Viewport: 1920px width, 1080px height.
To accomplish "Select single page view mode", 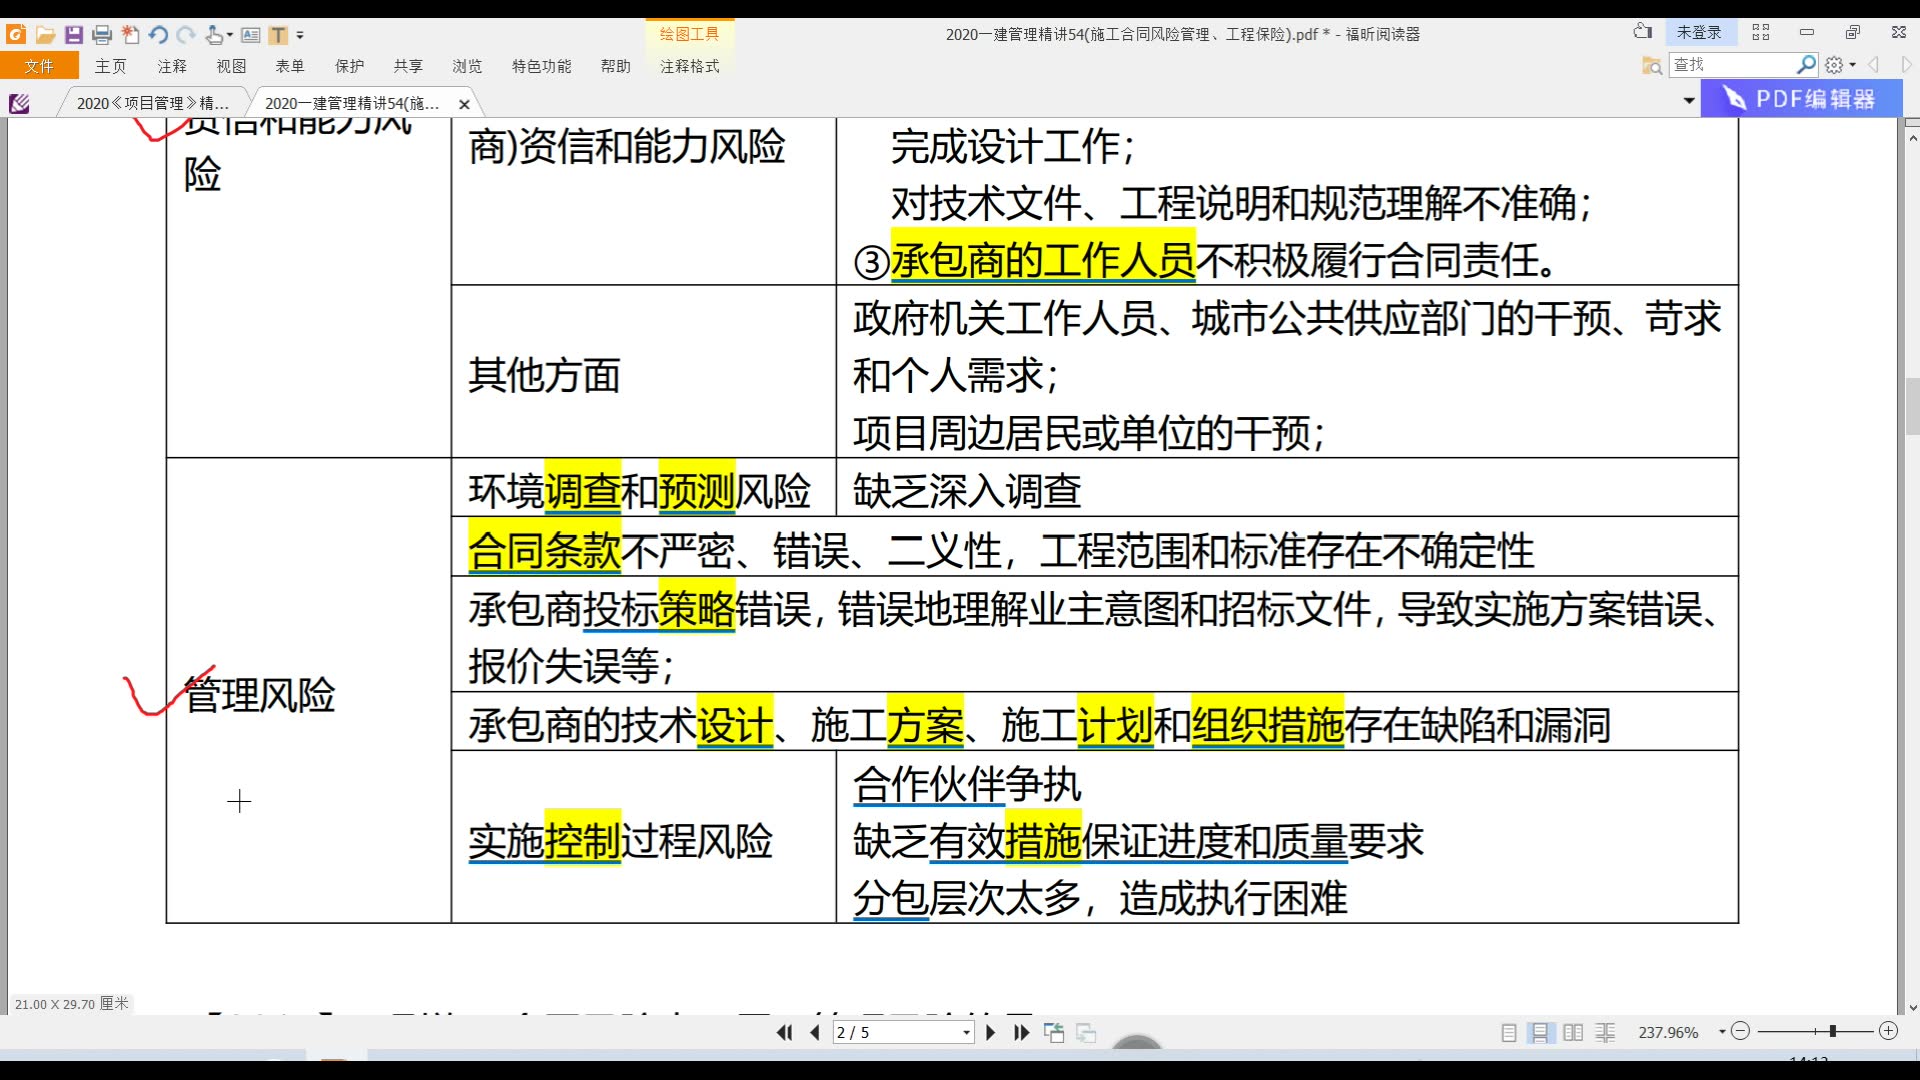I will pyautogui.click(x=1509, y=1033).
